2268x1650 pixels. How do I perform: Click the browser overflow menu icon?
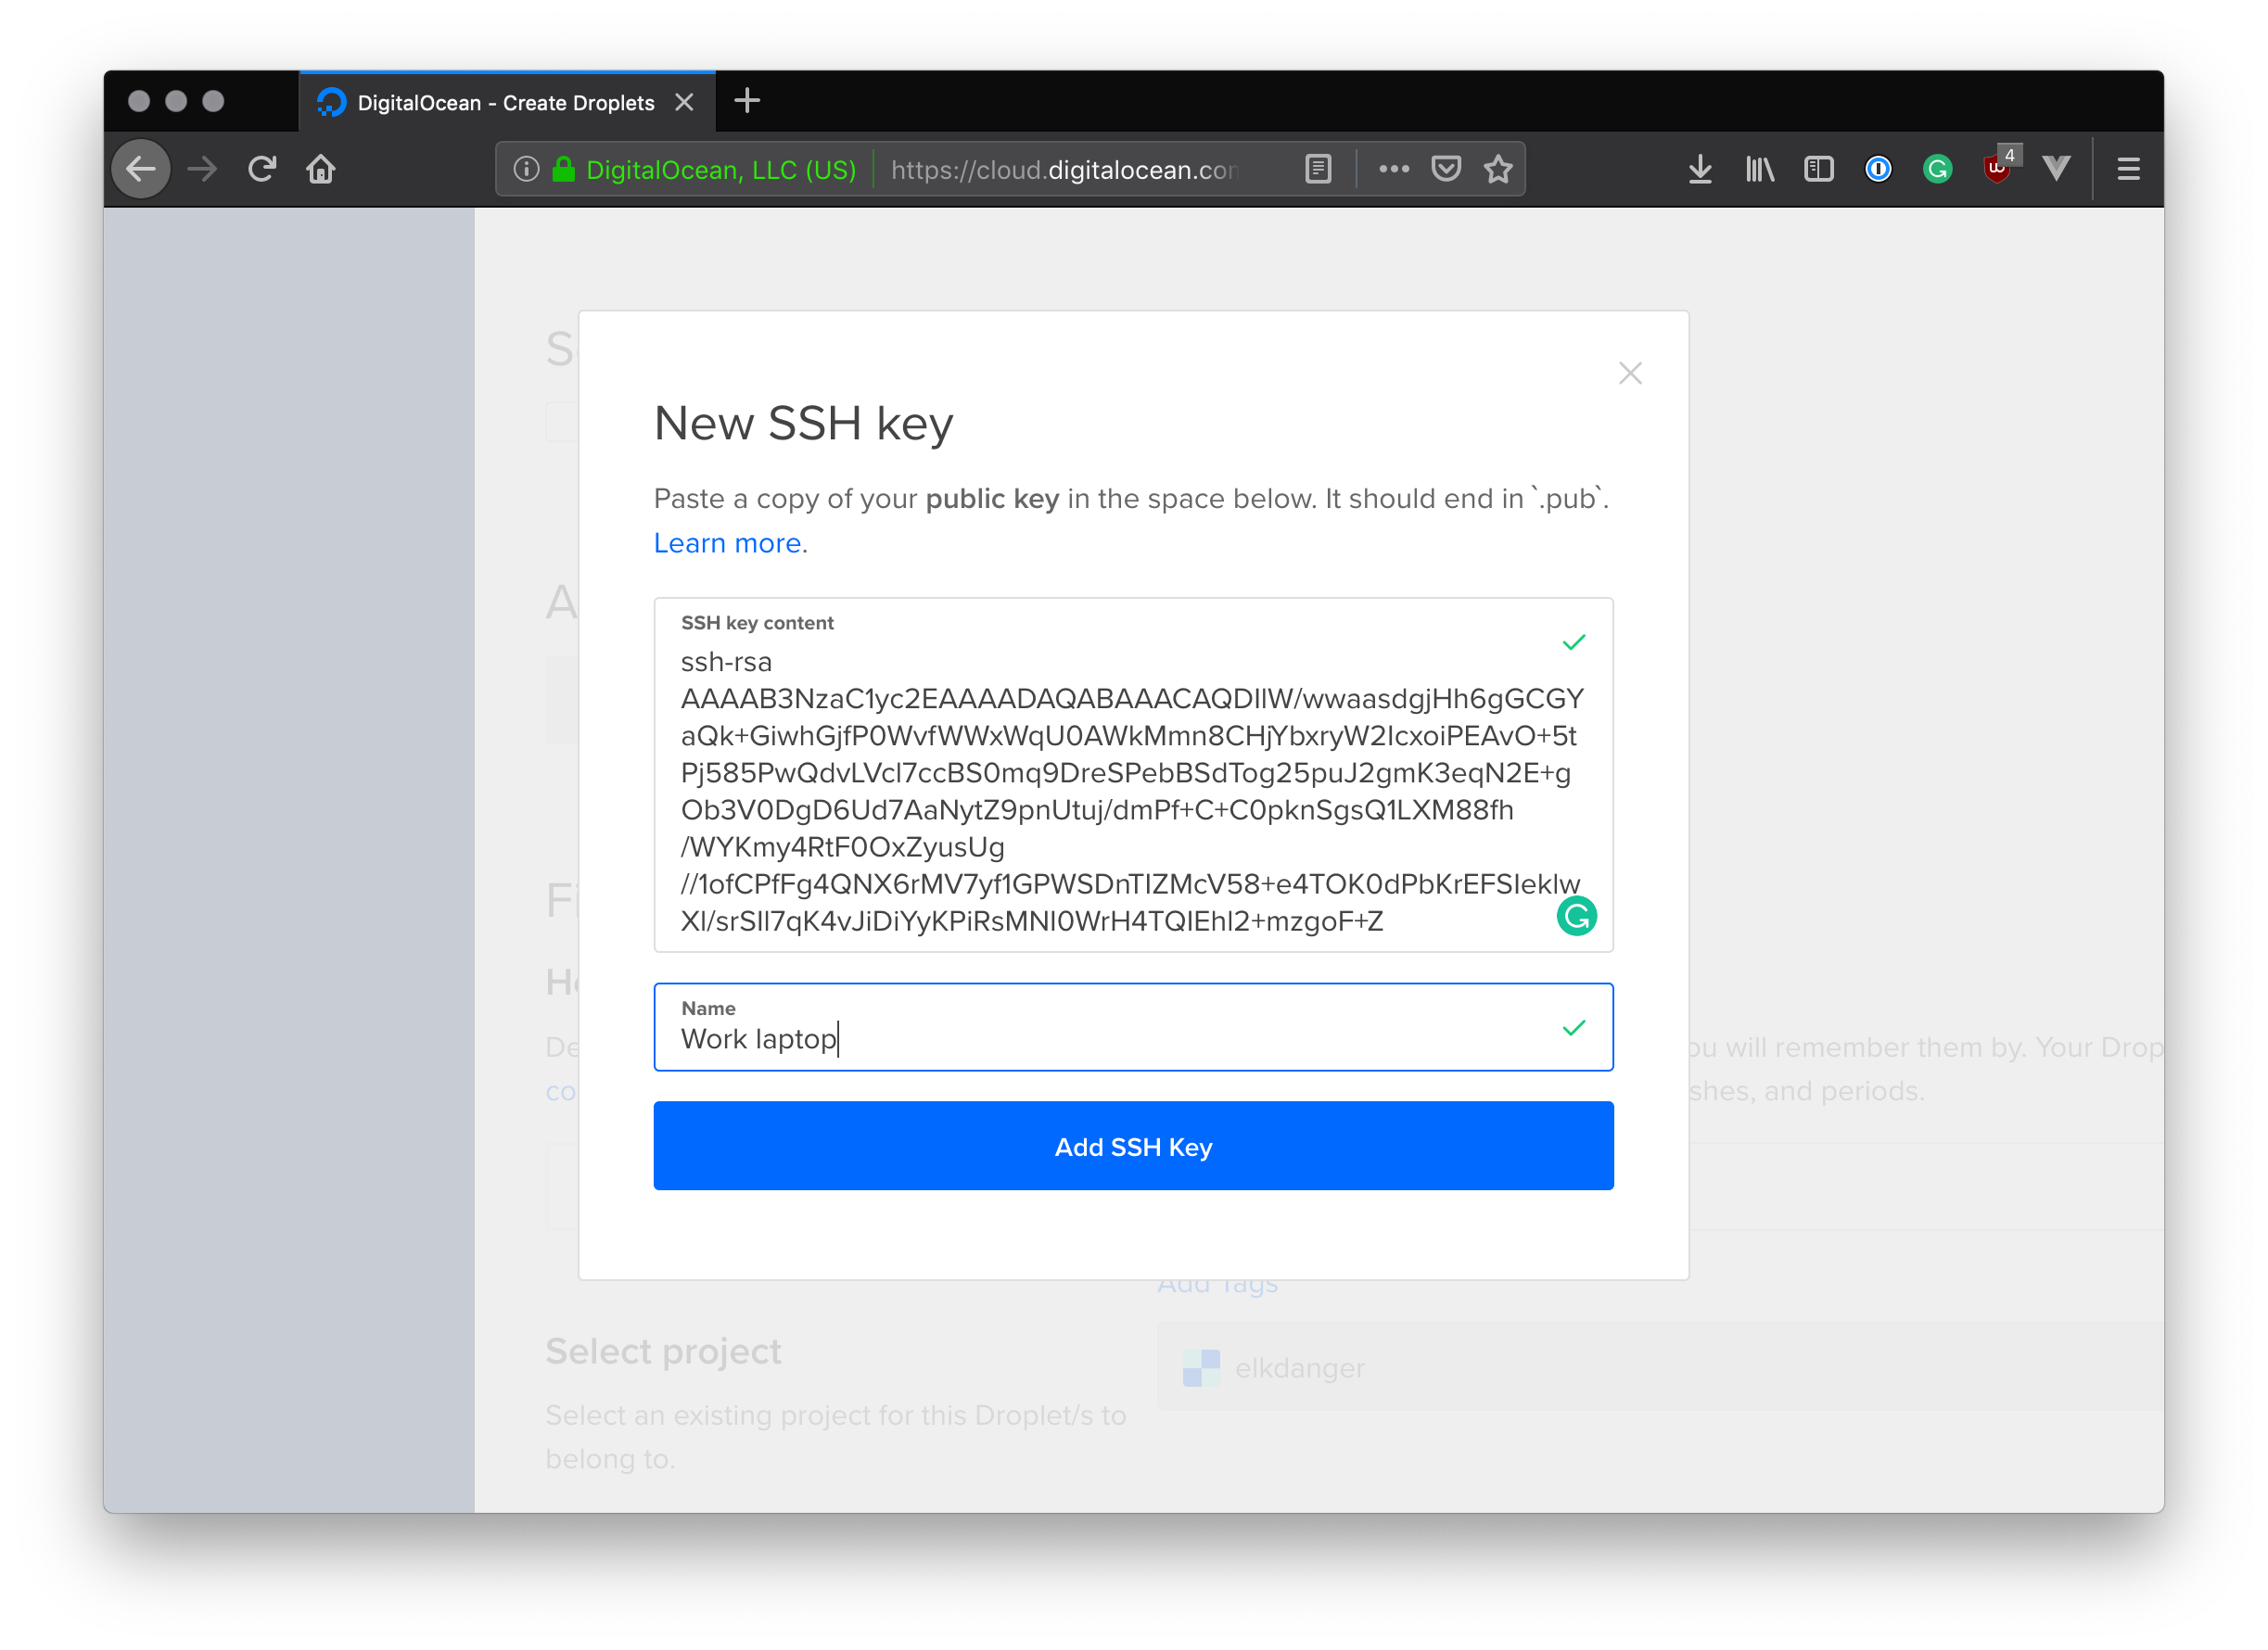pos(2129,169)
